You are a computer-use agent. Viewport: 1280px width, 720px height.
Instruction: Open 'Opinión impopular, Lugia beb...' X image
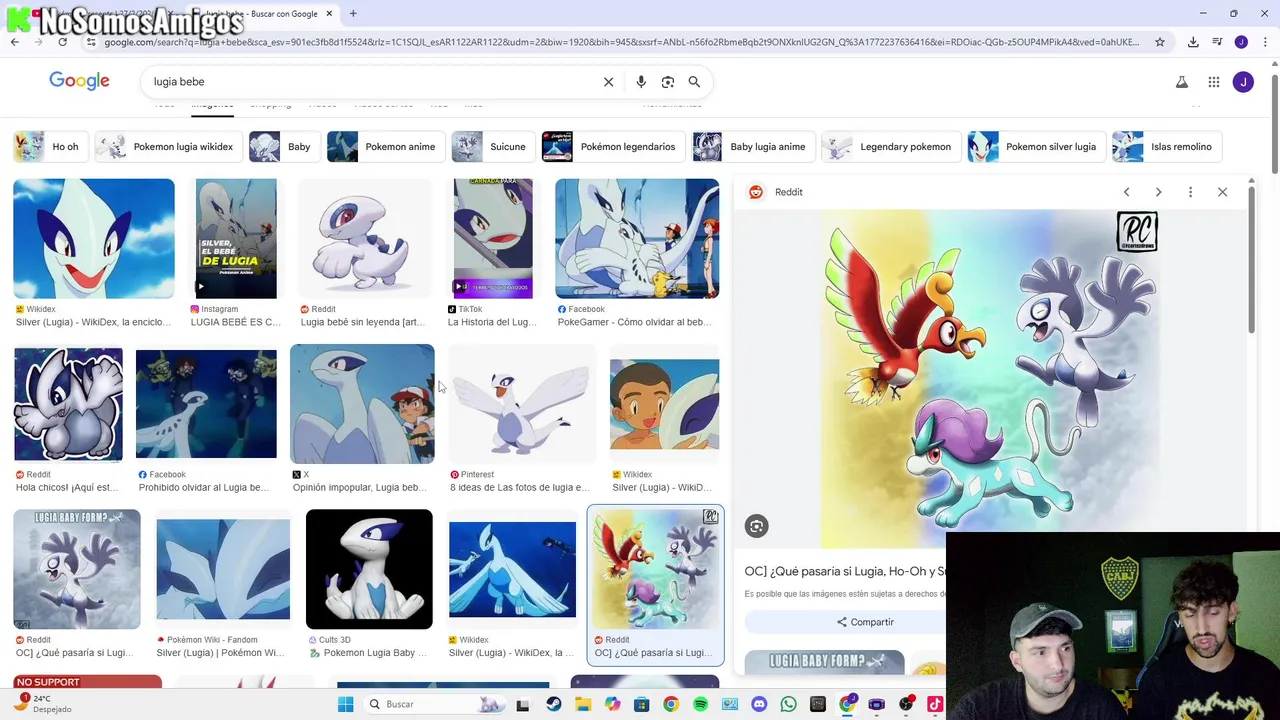point(362,404)
